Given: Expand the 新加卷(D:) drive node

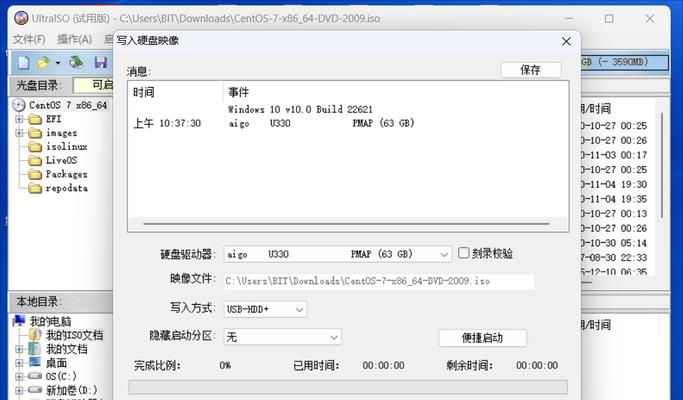Looking at the screenshot, I should pos(19,390).
